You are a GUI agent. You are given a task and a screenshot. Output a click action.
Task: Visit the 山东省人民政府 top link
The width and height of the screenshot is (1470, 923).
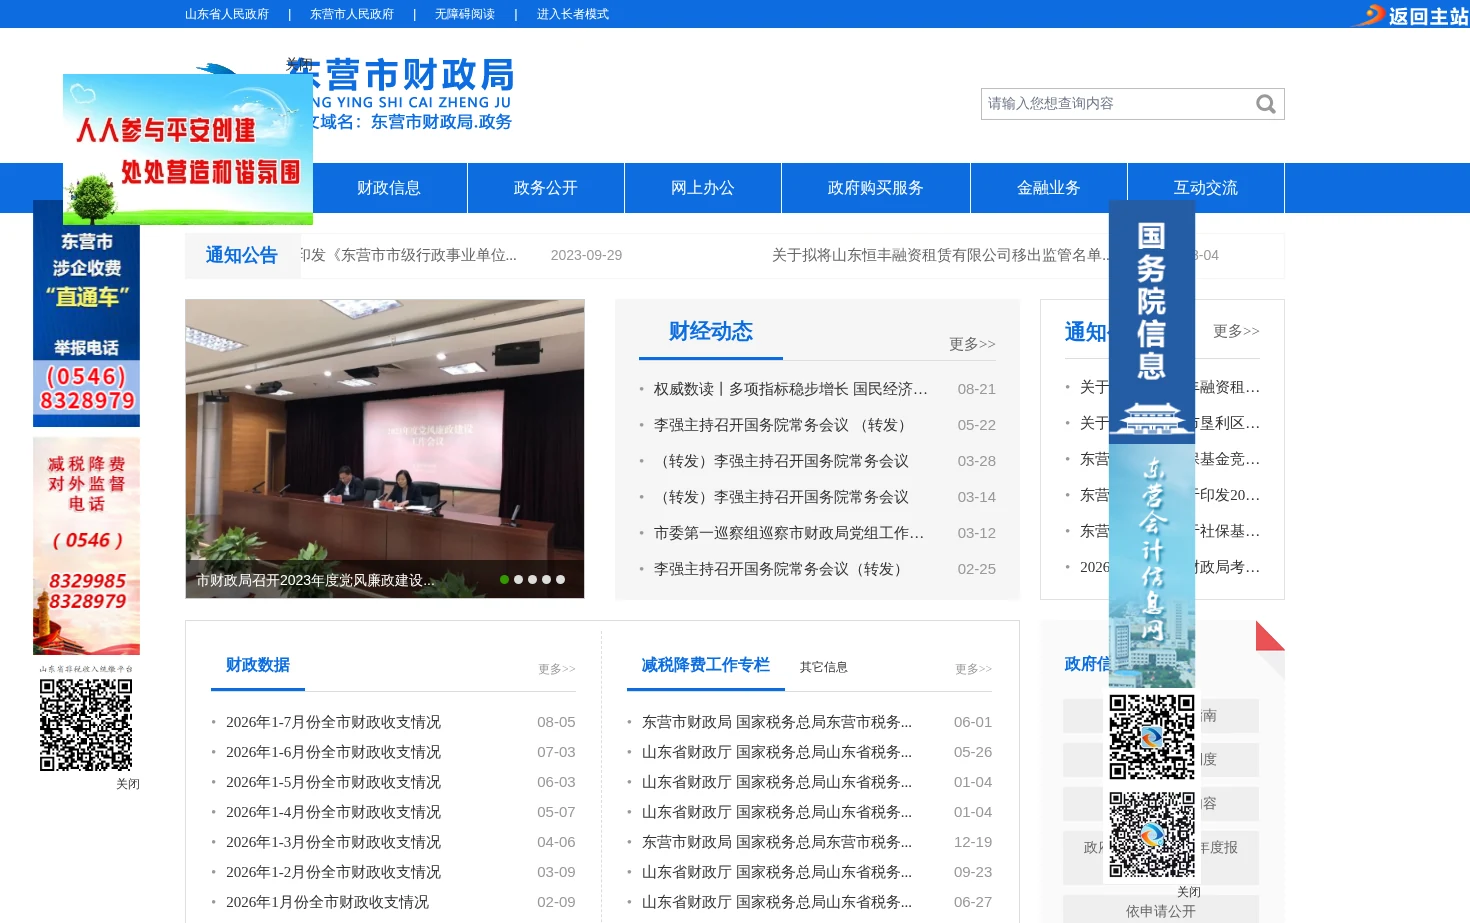(x=227, y=14)
